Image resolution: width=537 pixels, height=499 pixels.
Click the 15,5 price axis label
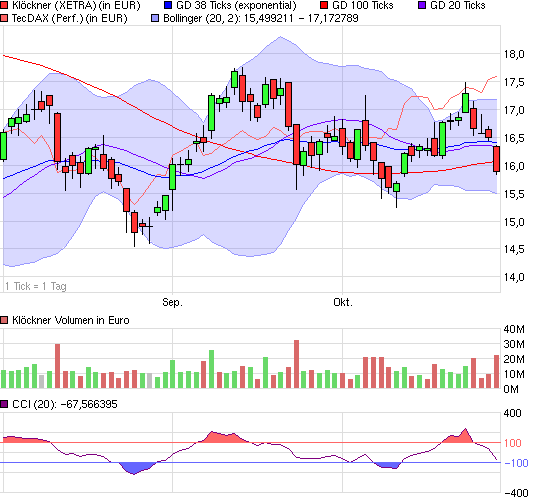coord(514,194)
